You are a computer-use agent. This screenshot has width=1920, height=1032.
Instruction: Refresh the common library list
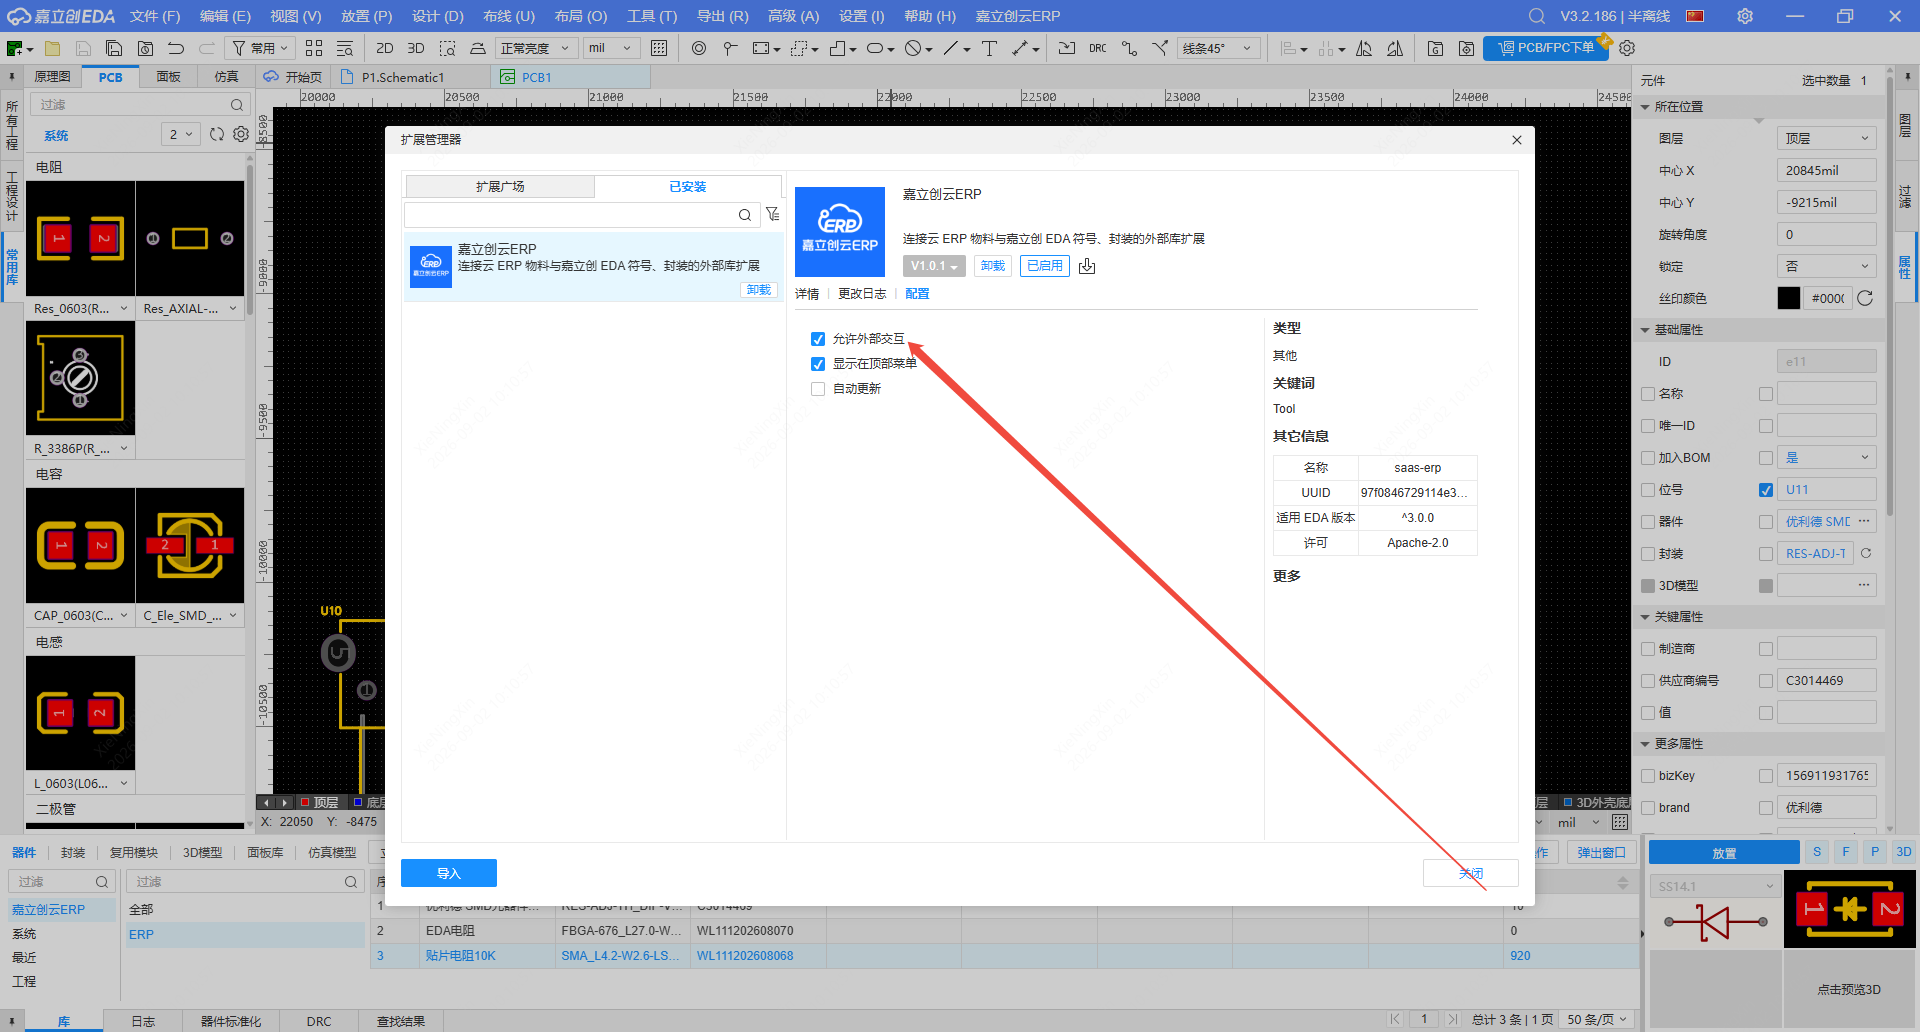tap(217, 134)
